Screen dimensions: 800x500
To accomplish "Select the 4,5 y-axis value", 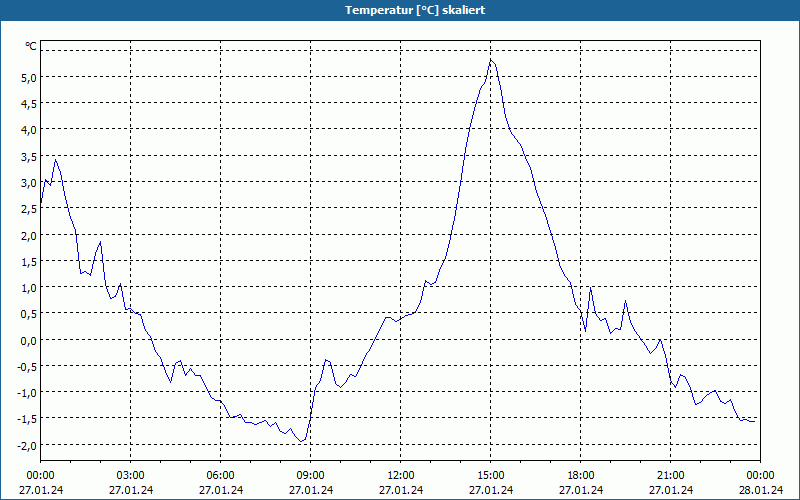I will (29, 104).
